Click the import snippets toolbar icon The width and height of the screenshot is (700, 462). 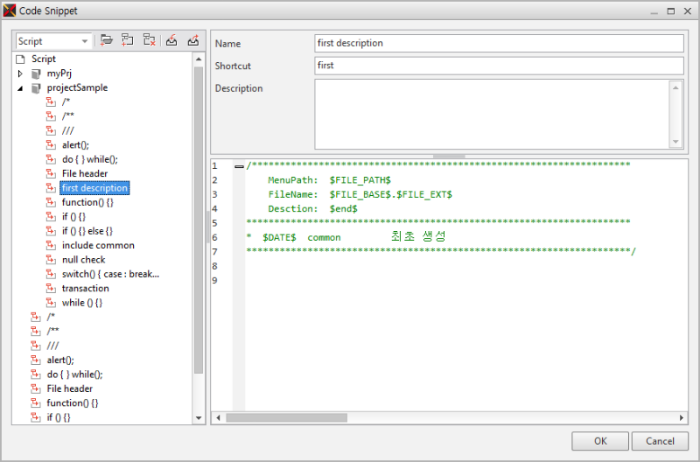pyautogui.click(x=171, y=41)
